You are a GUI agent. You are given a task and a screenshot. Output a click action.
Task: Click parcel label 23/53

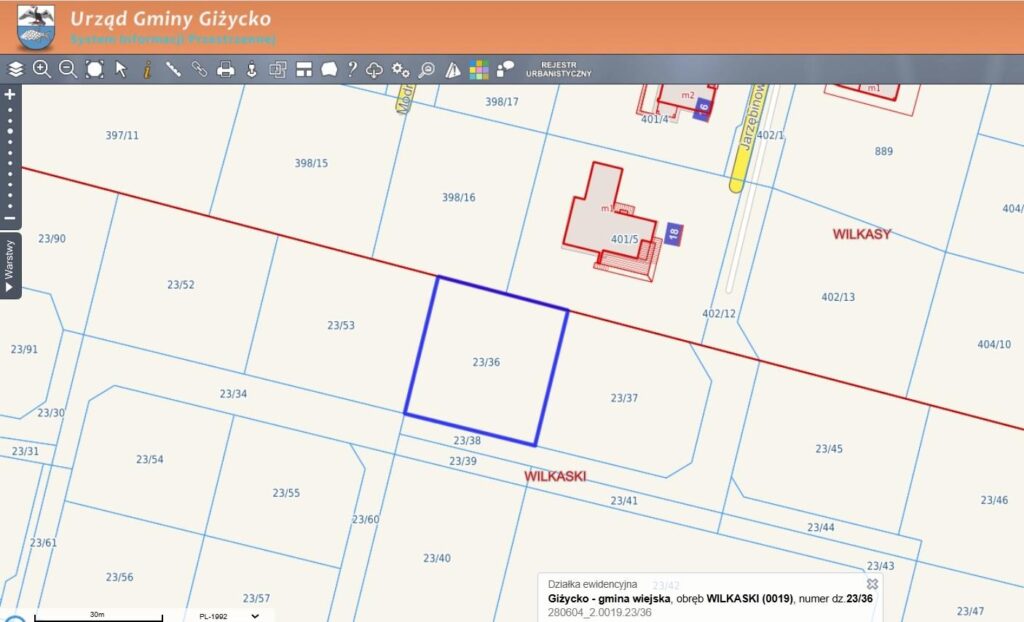click(341, 325)
